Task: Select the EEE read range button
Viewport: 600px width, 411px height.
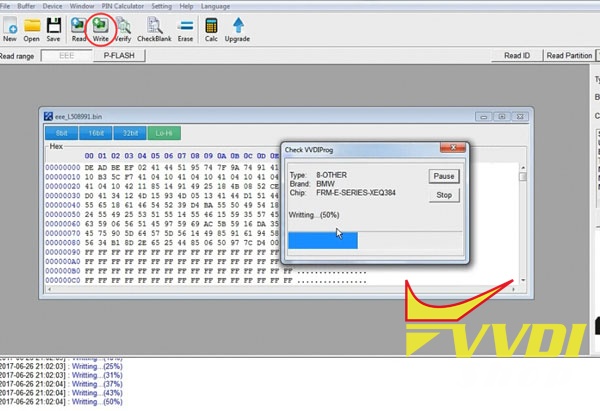Action: (x=67, y=55)
